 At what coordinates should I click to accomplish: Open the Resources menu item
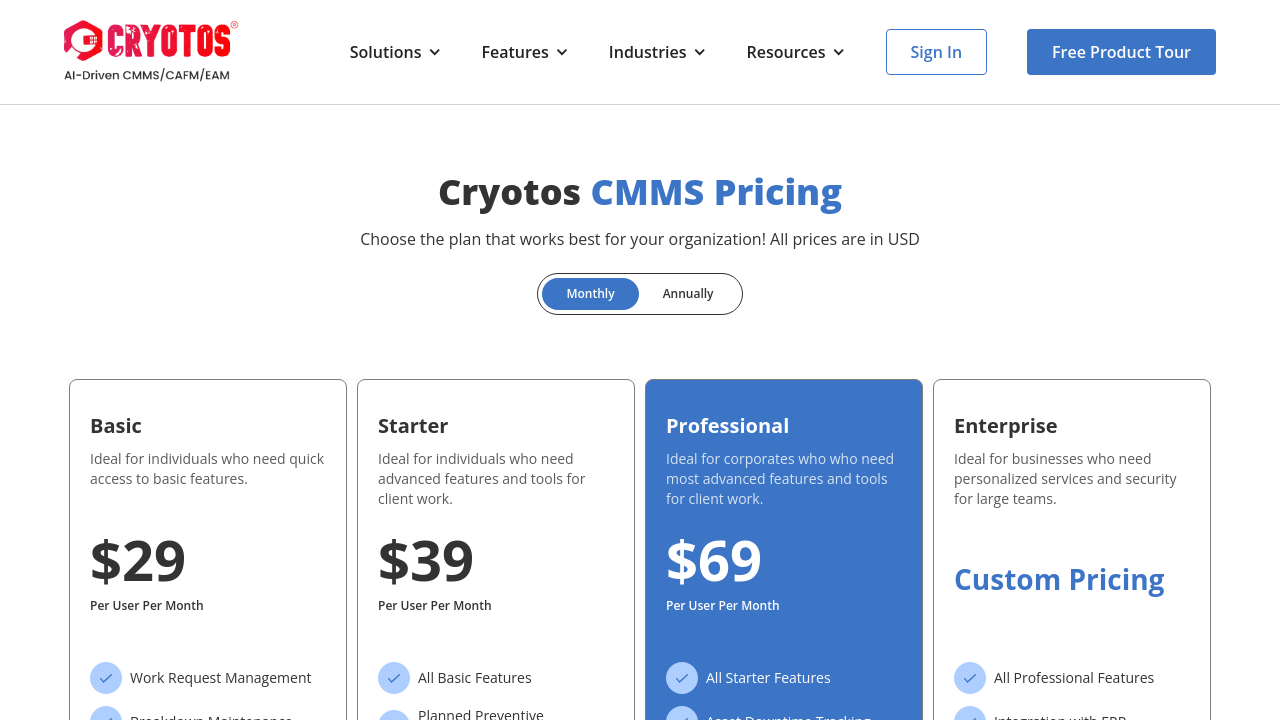coord(786,52)
